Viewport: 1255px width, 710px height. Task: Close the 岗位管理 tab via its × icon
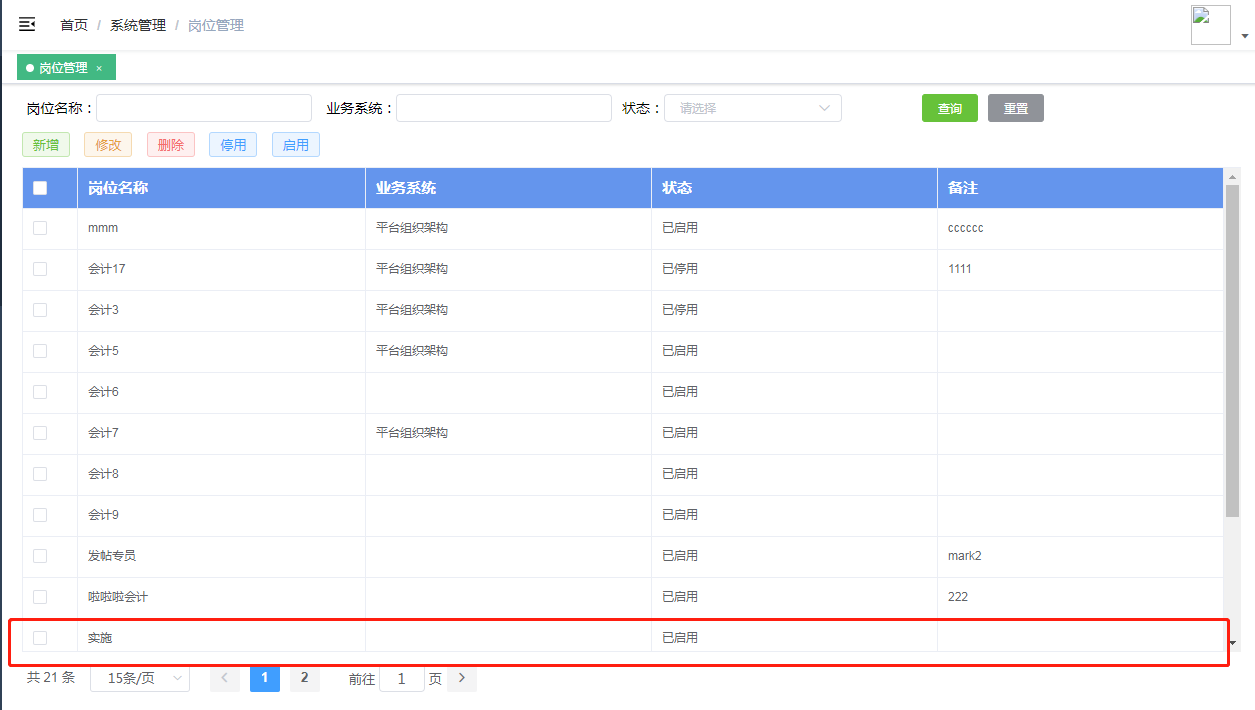[97, 67]
